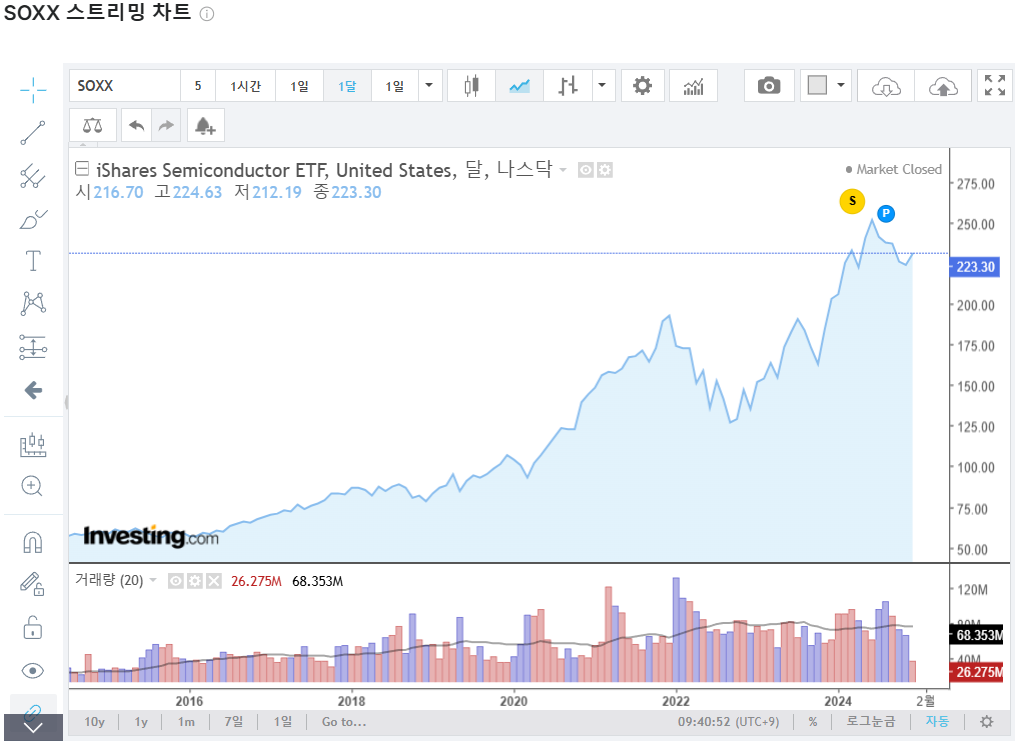Viewport: 1015px width, 742px height.
Task: Toggle the magnet snap mode
Action: (32, 542)
